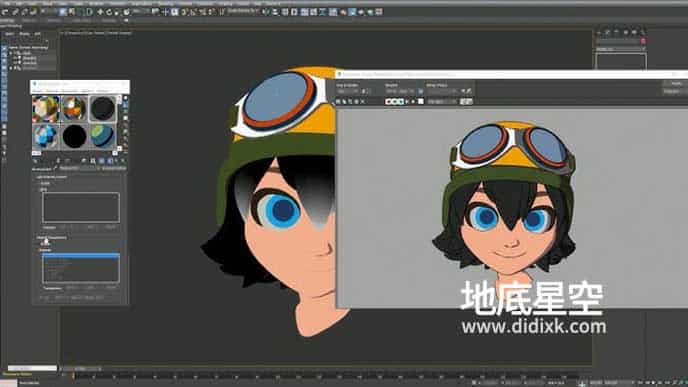Open the Material Editor toolbar icon
Image resolution: width=688 pixels, height=387 pixels.
tap(333, 12)
